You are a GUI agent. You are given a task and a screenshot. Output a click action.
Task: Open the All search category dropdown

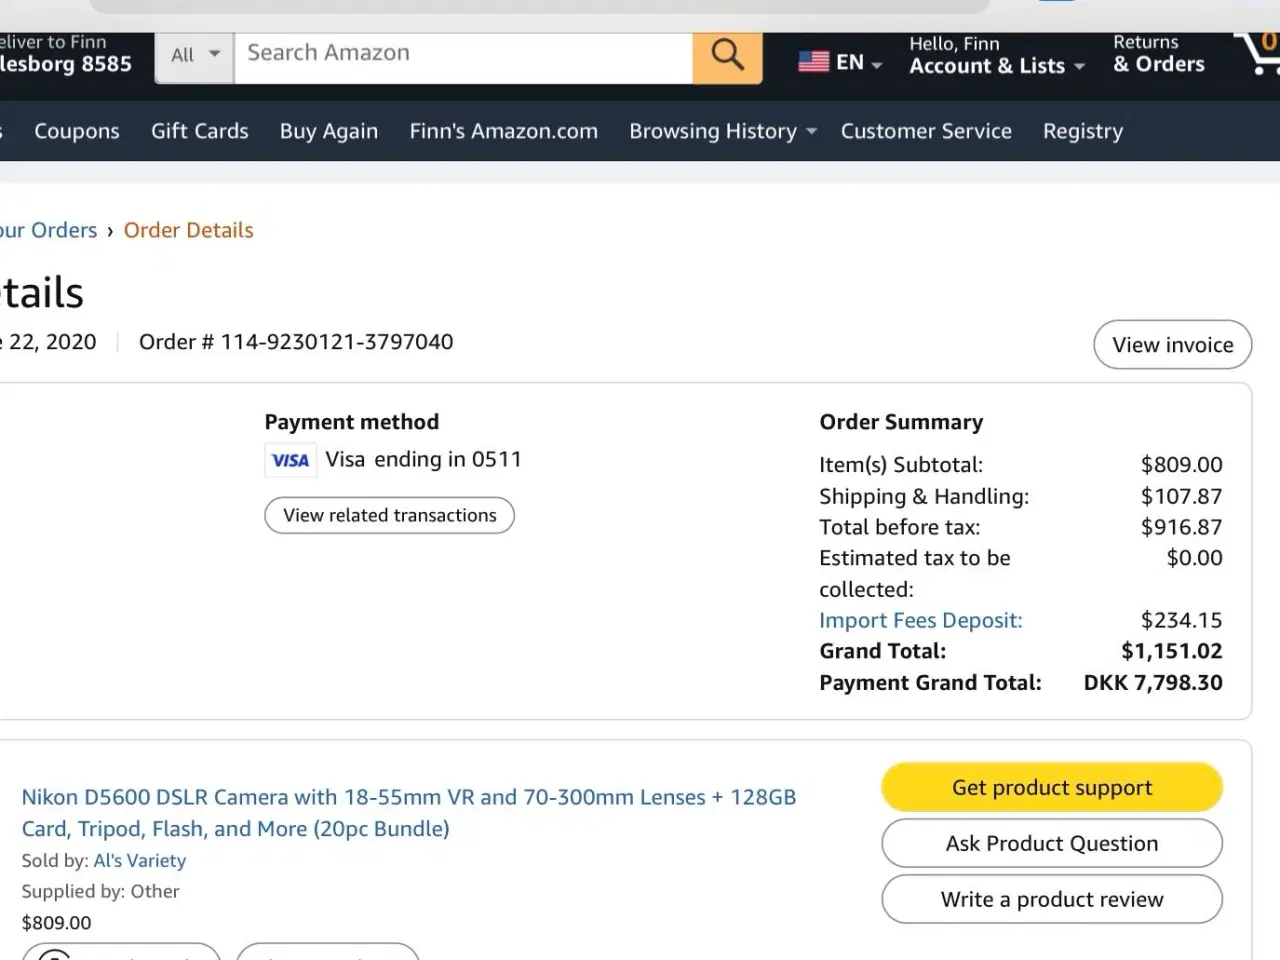pyautogui.click(x=194, y=55)
